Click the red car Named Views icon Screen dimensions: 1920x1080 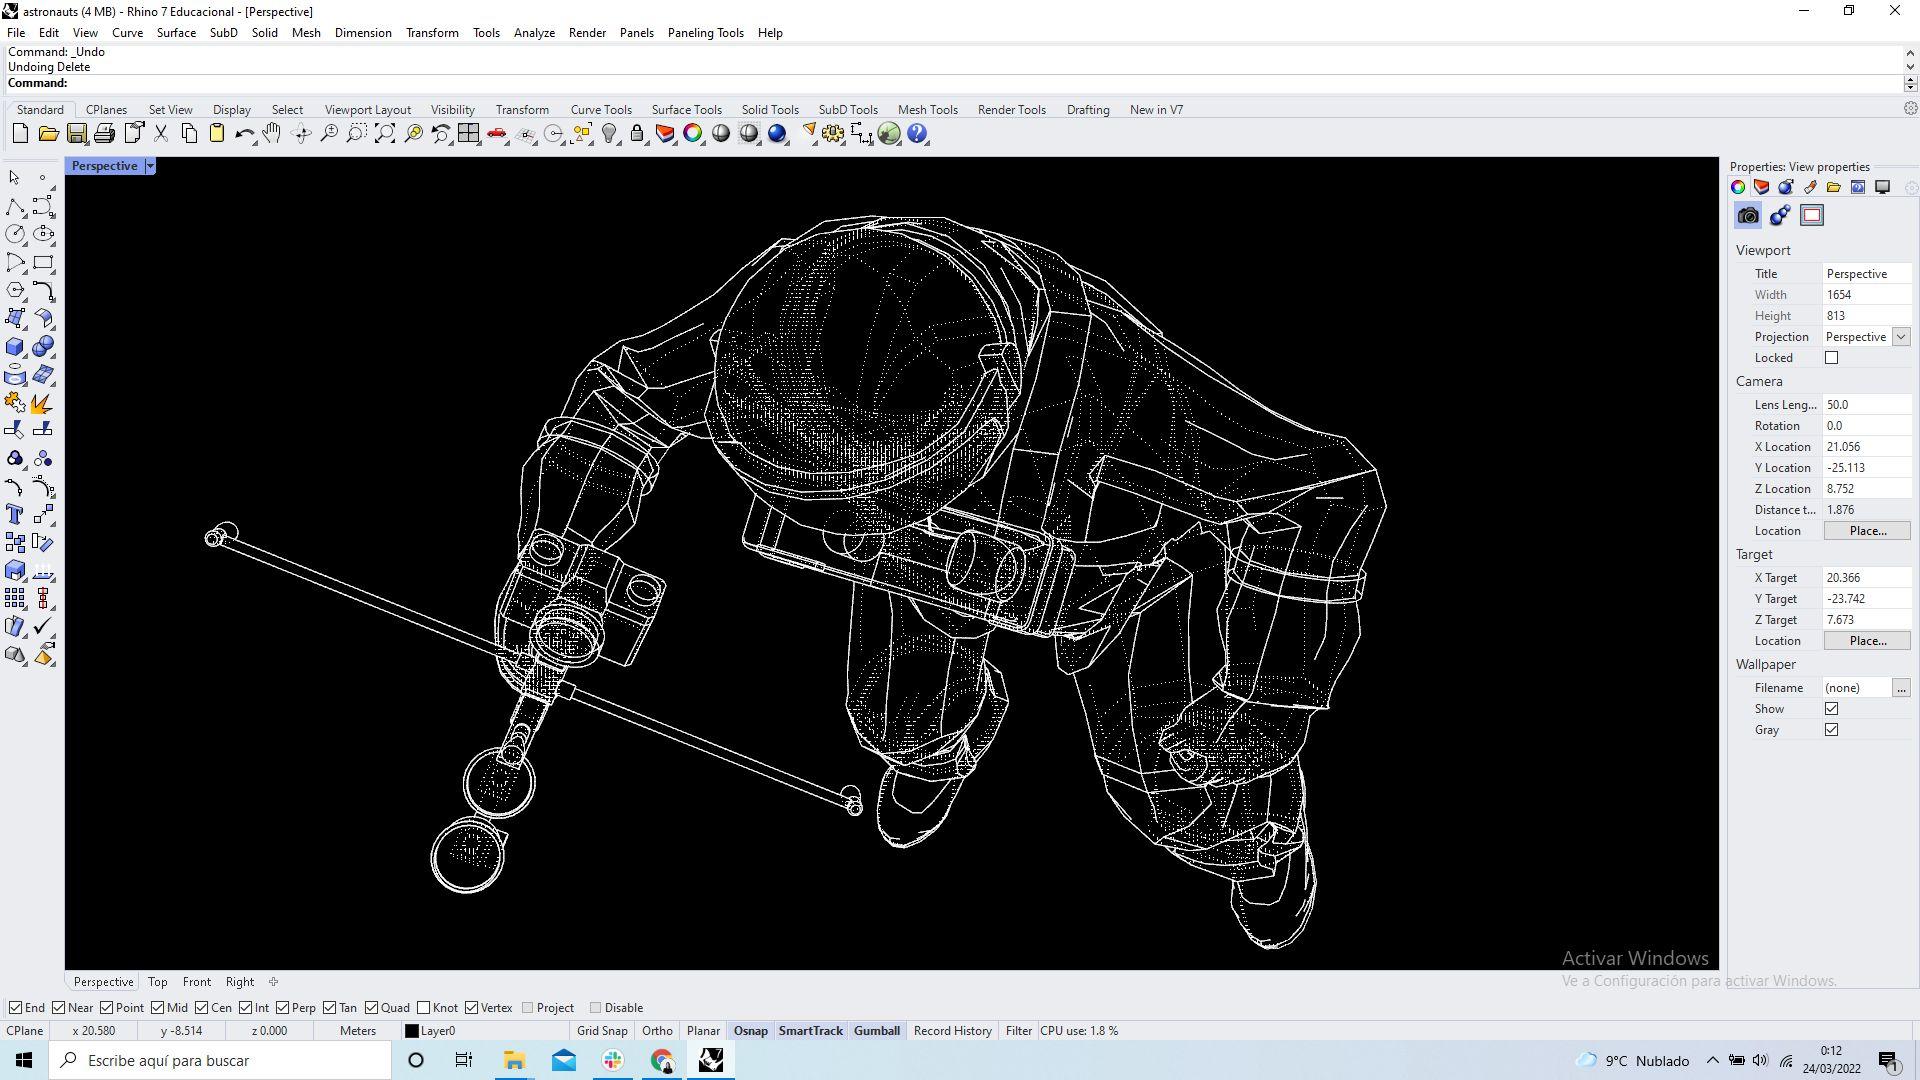tap(496, 134)
